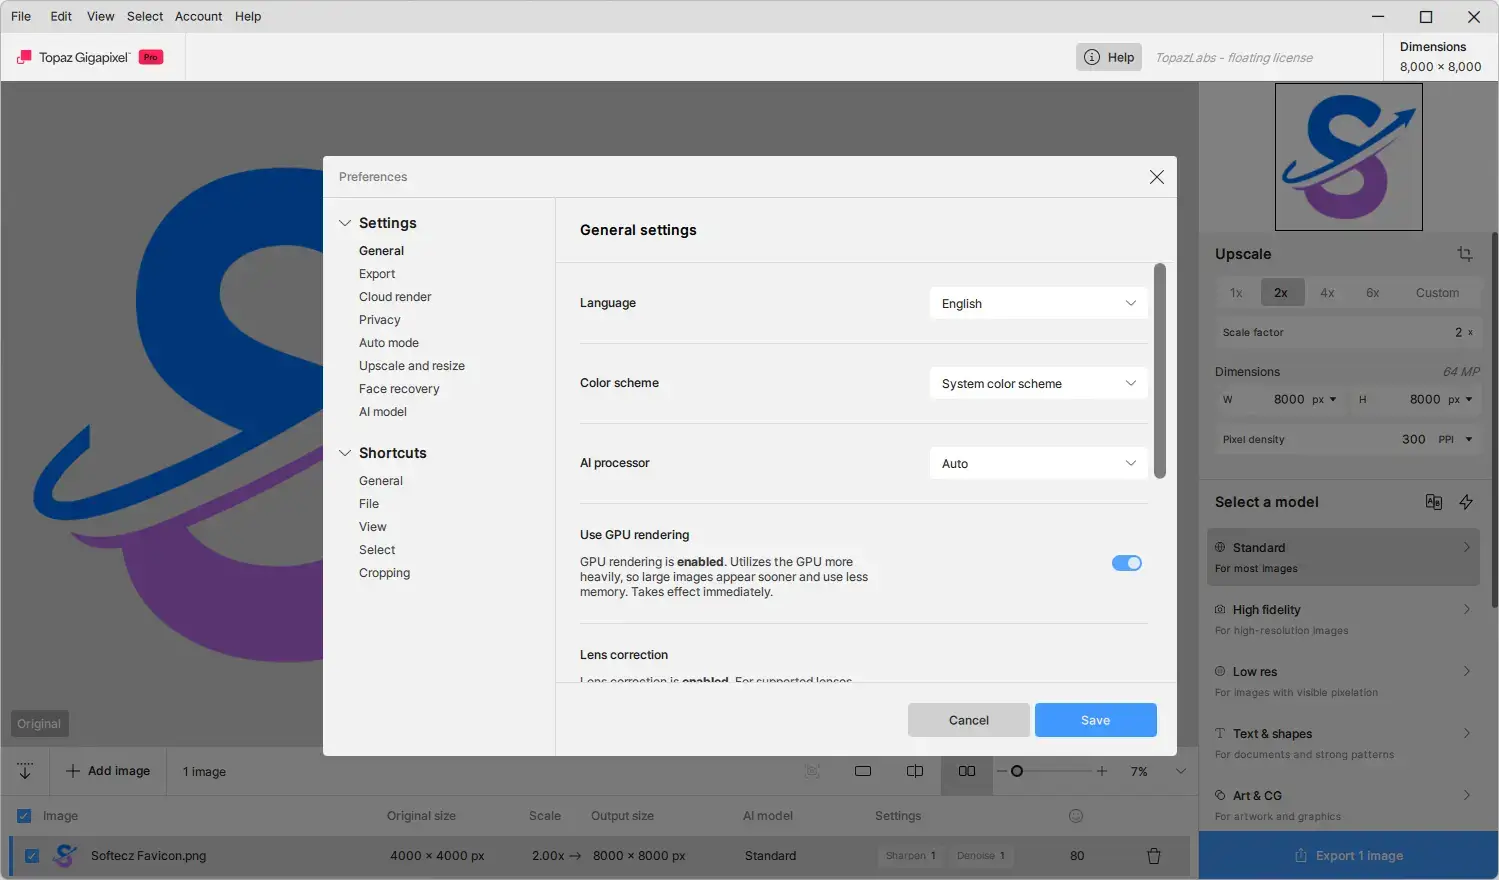Open the Pixel density PPI unit dropdown
The image size is (1499, 880).
click(1455, 439)
